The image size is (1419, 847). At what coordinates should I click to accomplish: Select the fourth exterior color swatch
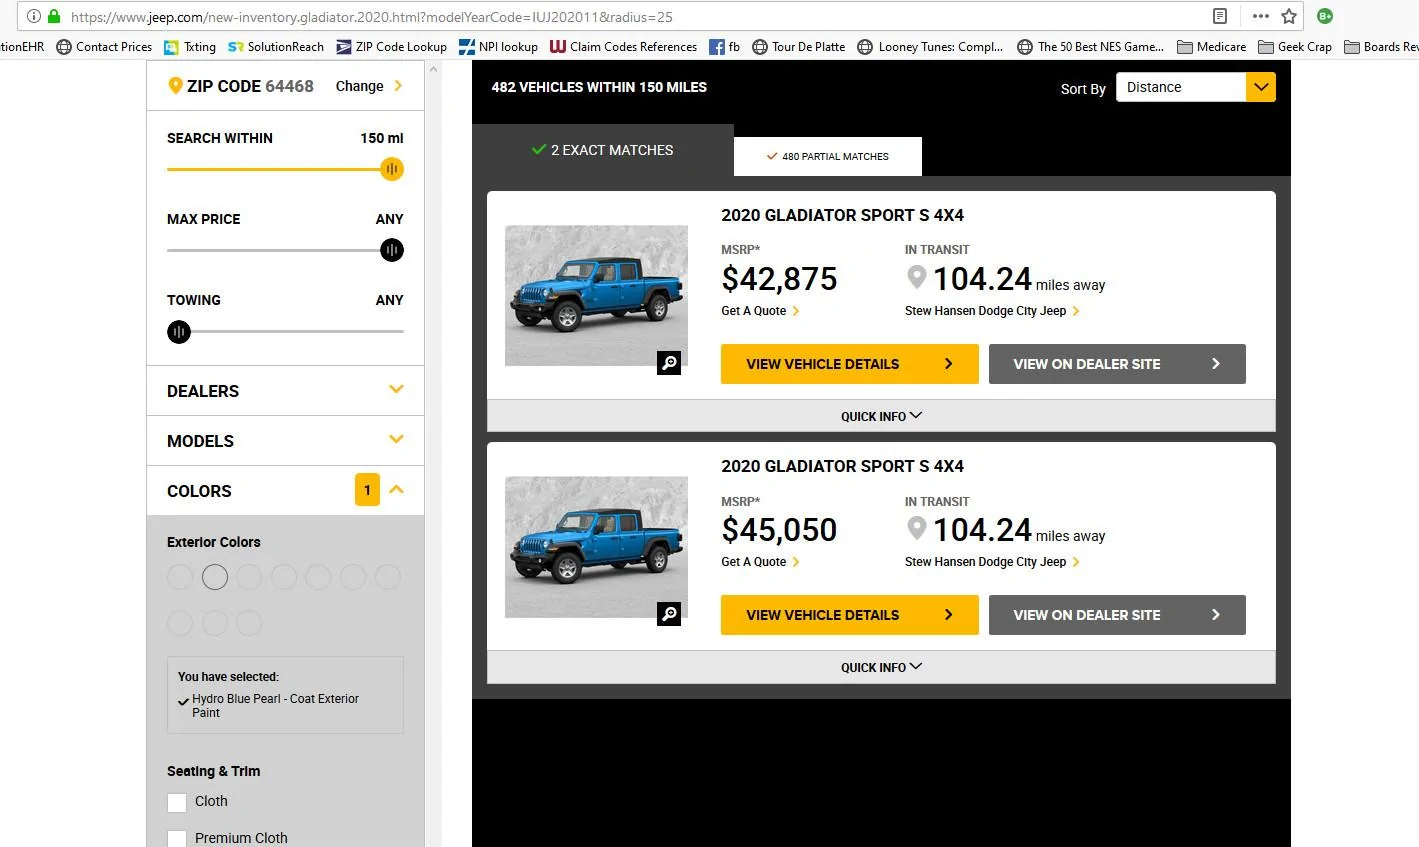pyautogui.click(x=284, y=577)
